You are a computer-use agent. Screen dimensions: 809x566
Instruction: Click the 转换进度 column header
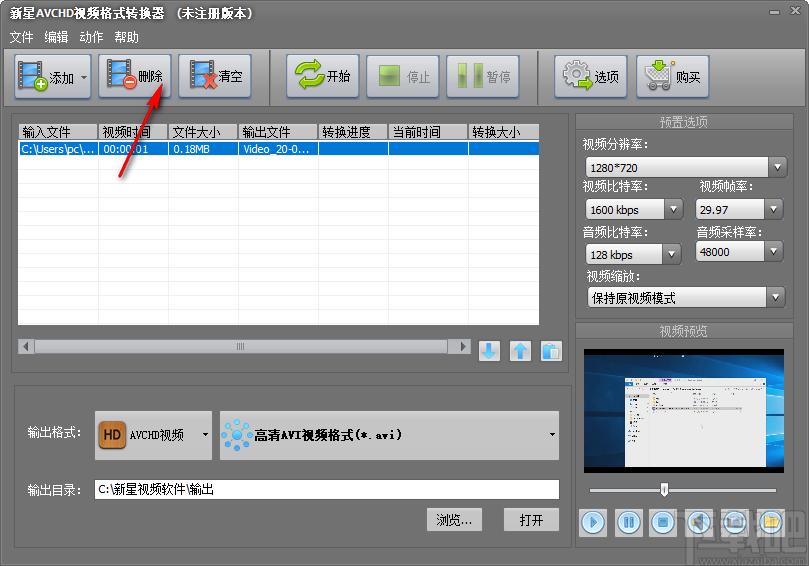pos(353,132)
